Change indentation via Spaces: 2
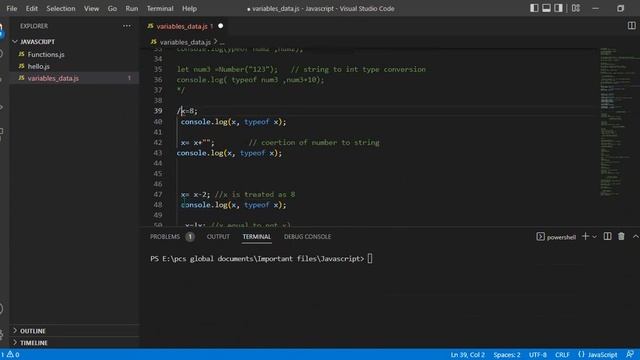Image resolution: width=640 pixels, height=360 pixels. click(x=507, y=355)
